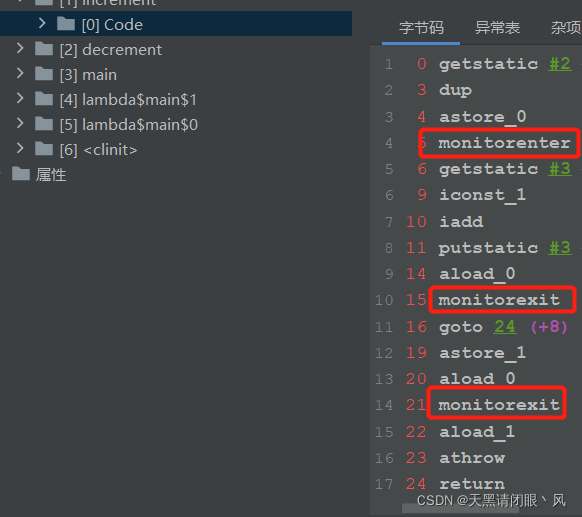Click folder icon of lambda$main$0

[x=44, y=124]
